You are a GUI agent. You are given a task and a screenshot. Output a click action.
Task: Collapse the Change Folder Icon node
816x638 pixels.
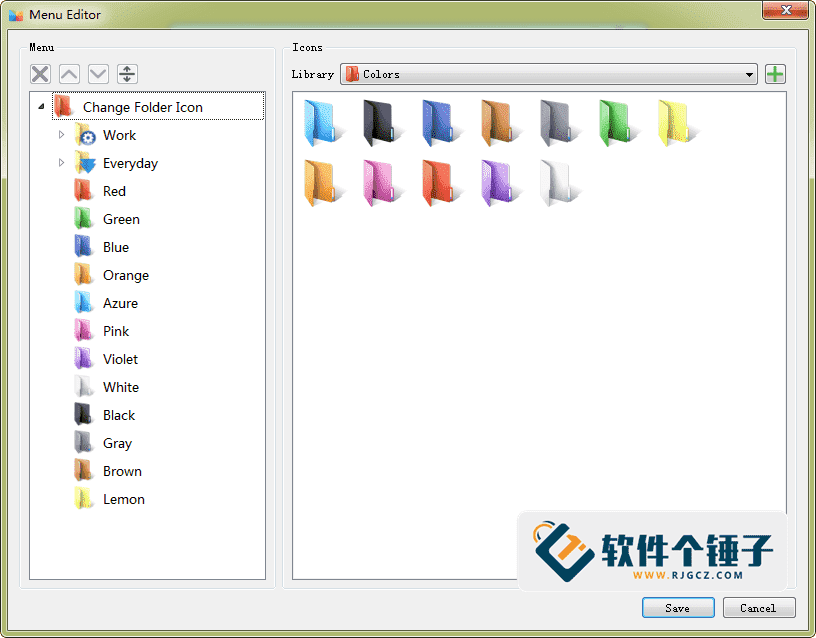pyautogui.click(x=40, y=106)
